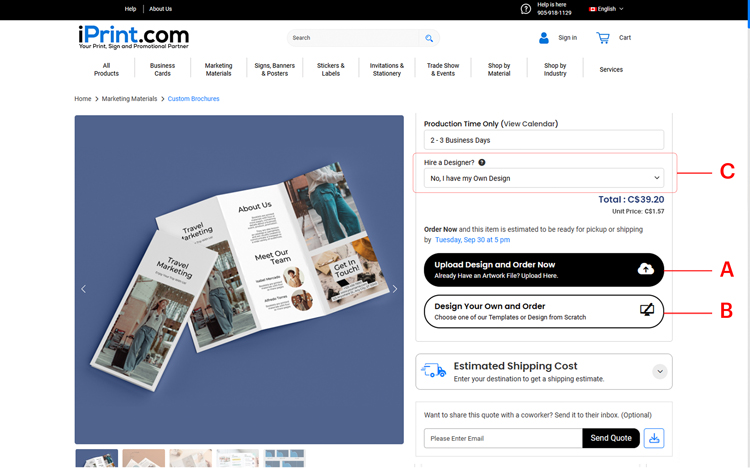Click Upload Design and Order Now button
Viewport: 750px width, 468px height.
point(544,269)
